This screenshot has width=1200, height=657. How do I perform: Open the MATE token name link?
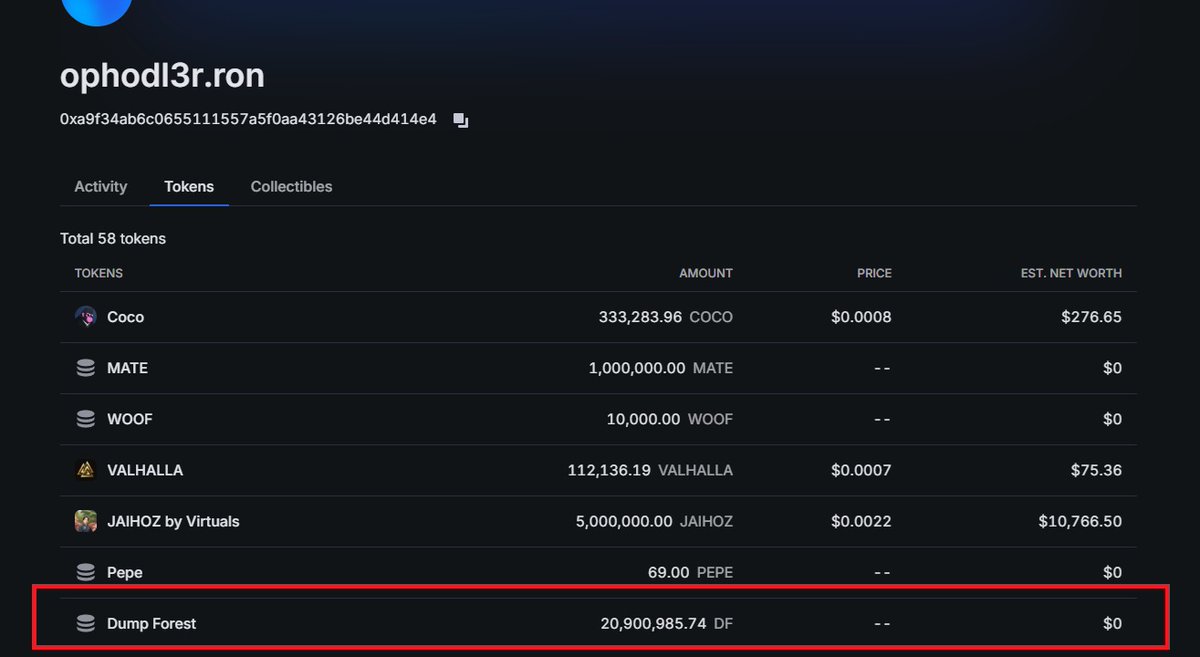point(127,368)
